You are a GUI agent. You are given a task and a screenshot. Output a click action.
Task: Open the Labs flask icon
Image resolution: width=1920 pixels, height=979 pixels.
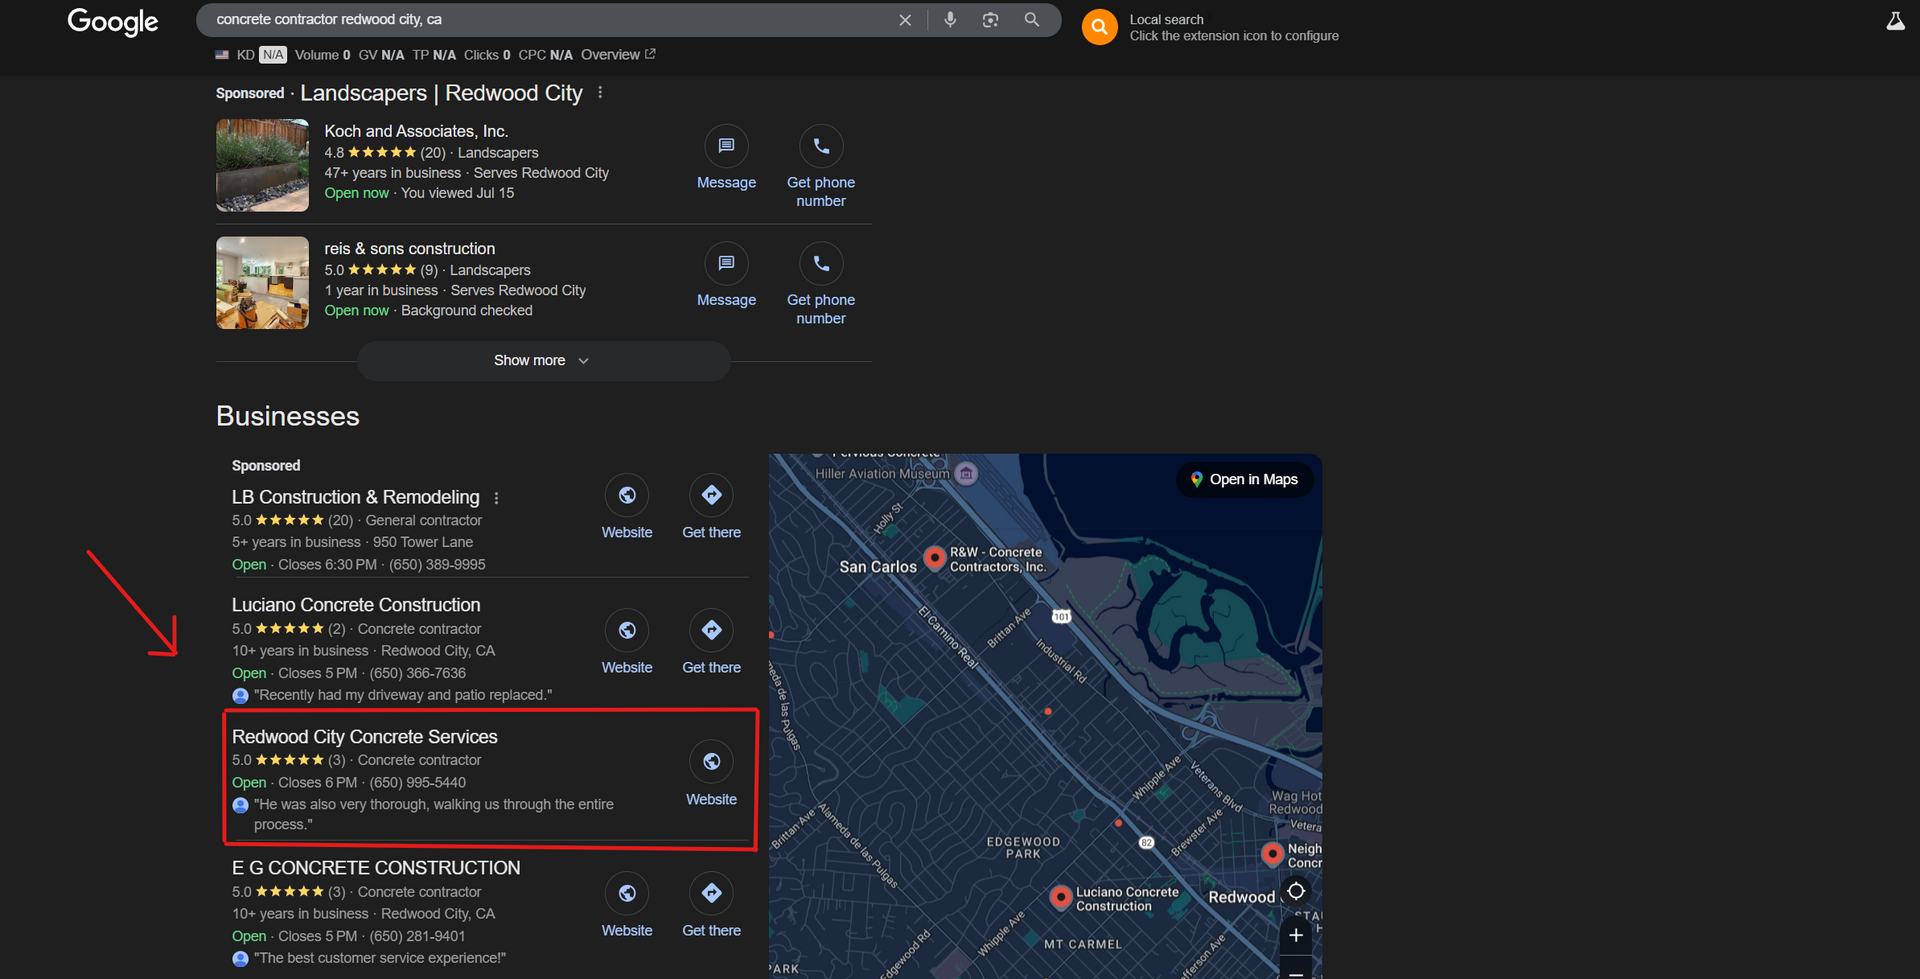pyautogui.click(x=1895, y=21)
